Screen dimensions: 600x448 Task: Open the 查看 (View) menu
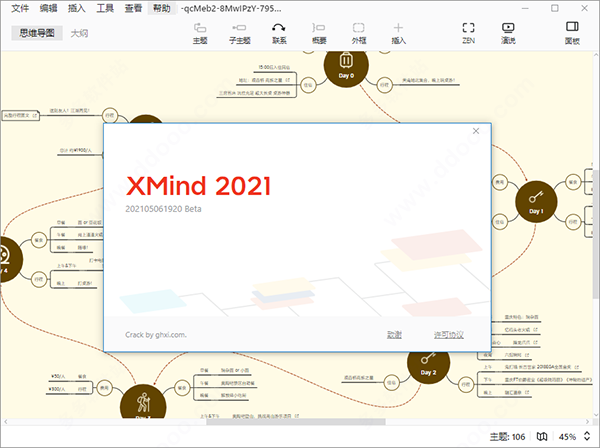point(133,8)
